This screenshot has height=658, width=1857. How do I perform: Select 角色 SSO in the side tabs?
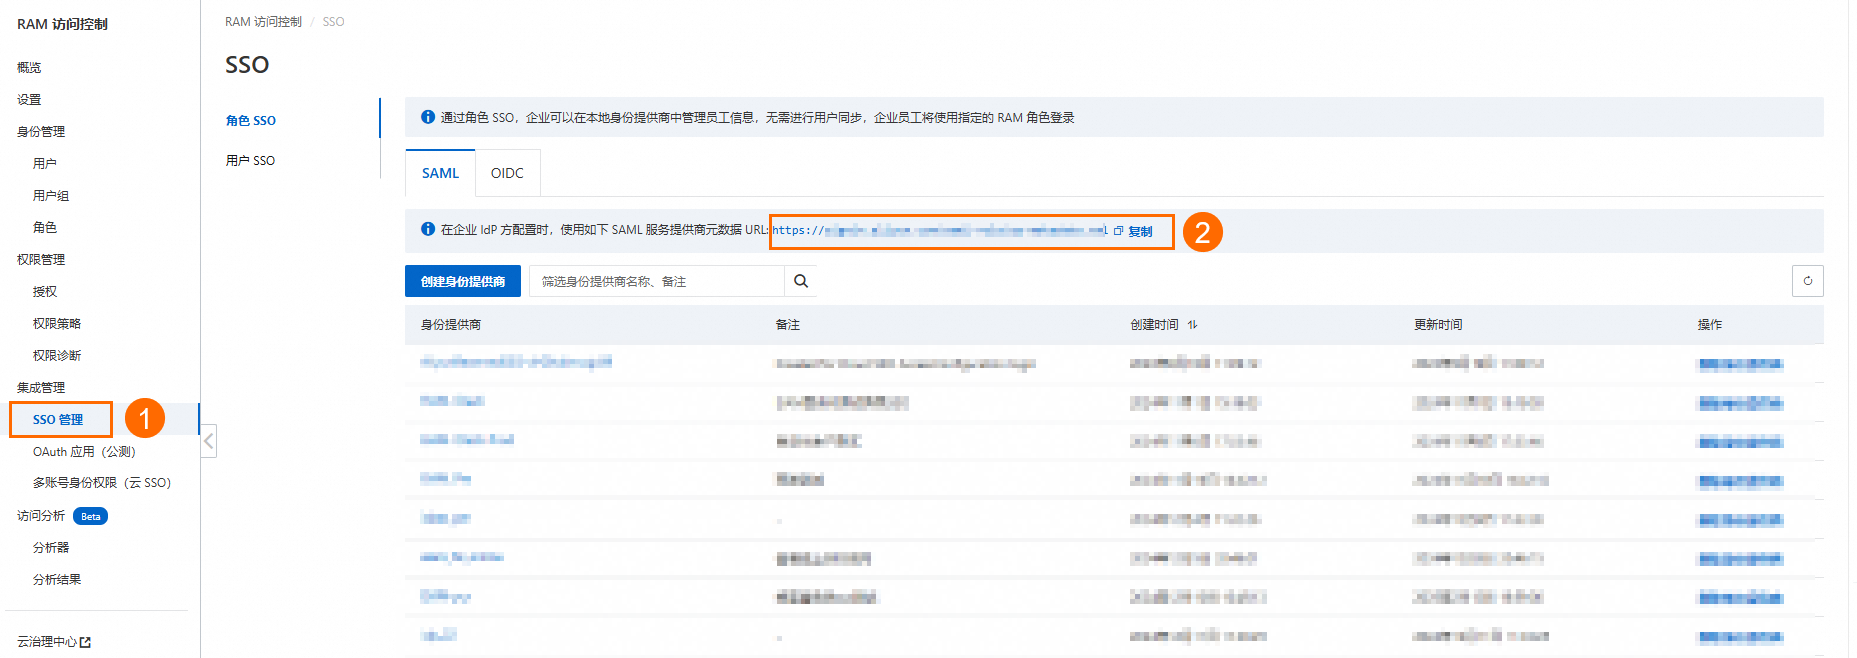251,120
